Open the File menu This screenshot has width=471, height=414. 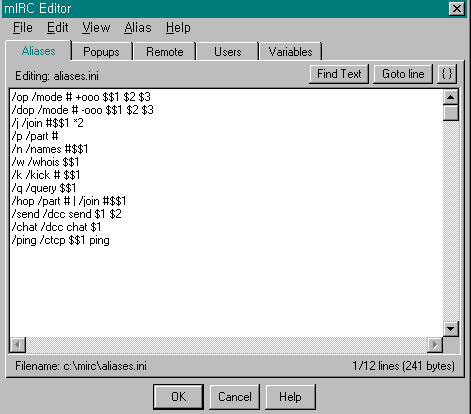(23, 28)
